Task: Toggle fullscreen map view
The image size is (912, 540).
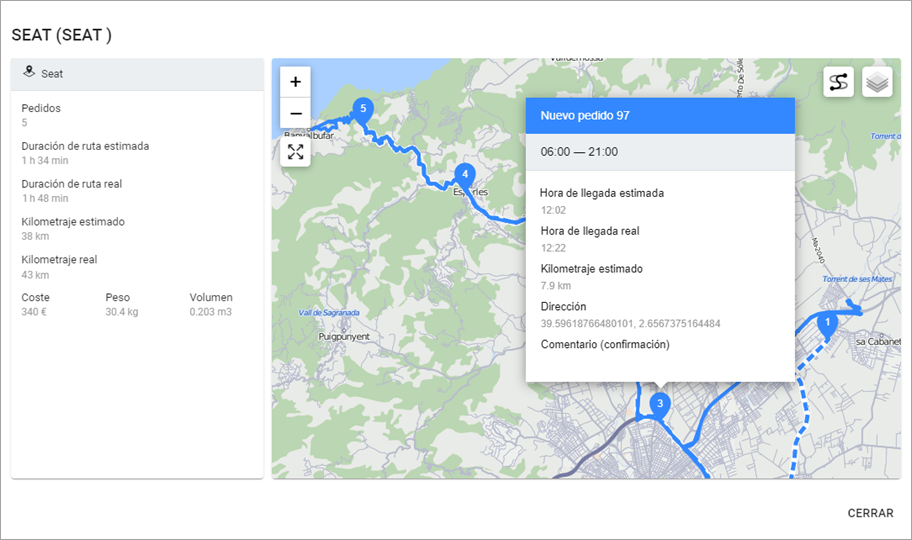Action: (295, 152)
